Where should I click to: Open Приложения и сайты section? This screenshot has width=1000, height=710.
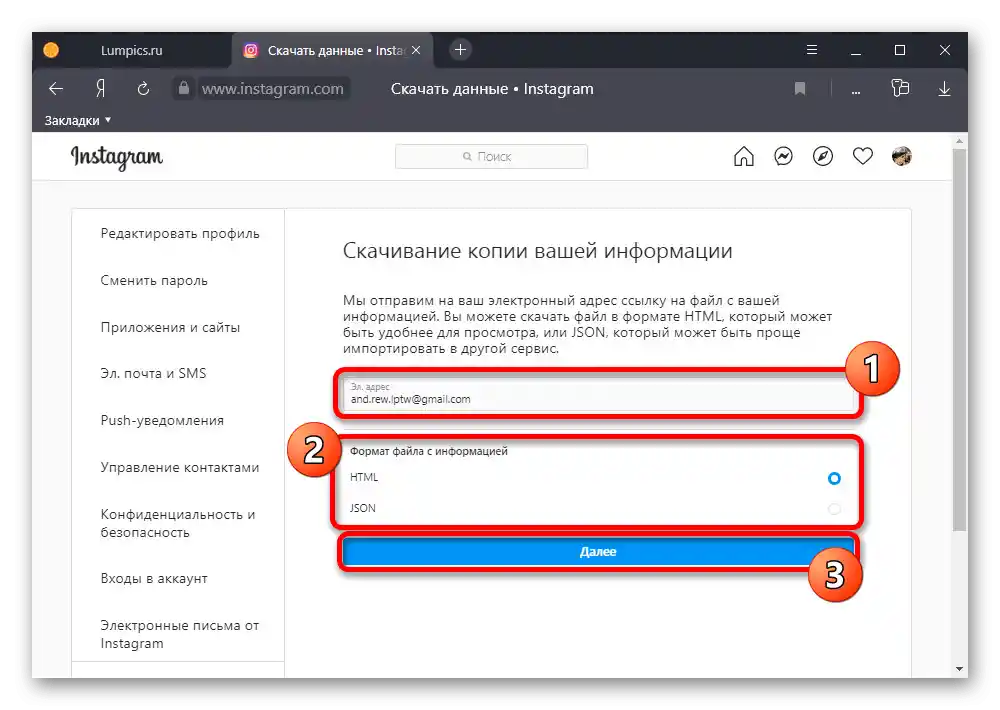tap(170, 327)
